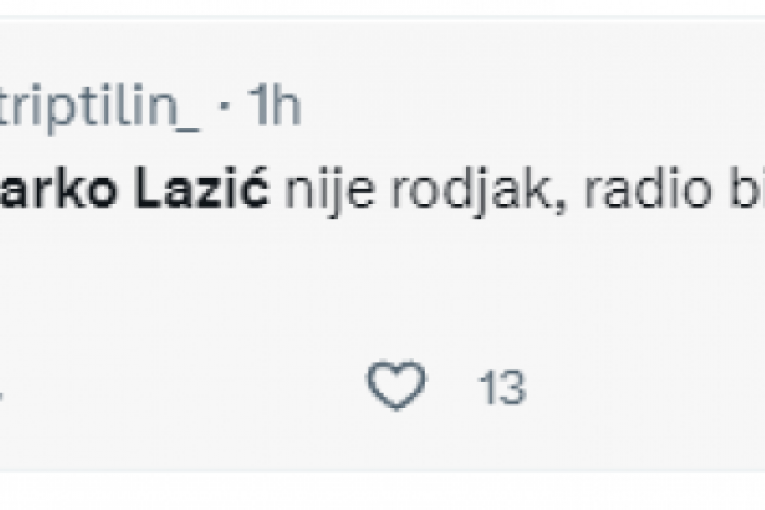Viewport: 765px width, 510px height.
Task: Open the tweet via the 1h timestamp
Action: click(x=273, y=108)
